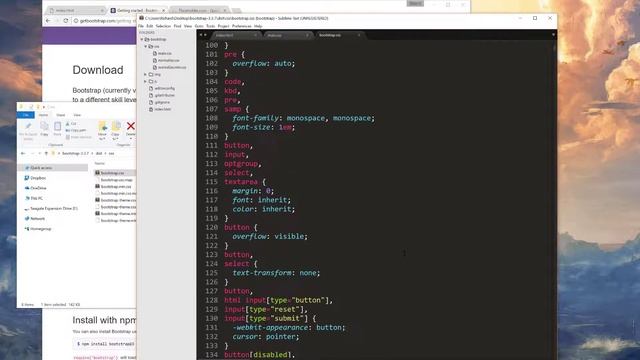Open .gitattributes file in Sublime sidebar
The height and width of the screenshot is (360, 640).
[x=164, y=95]
